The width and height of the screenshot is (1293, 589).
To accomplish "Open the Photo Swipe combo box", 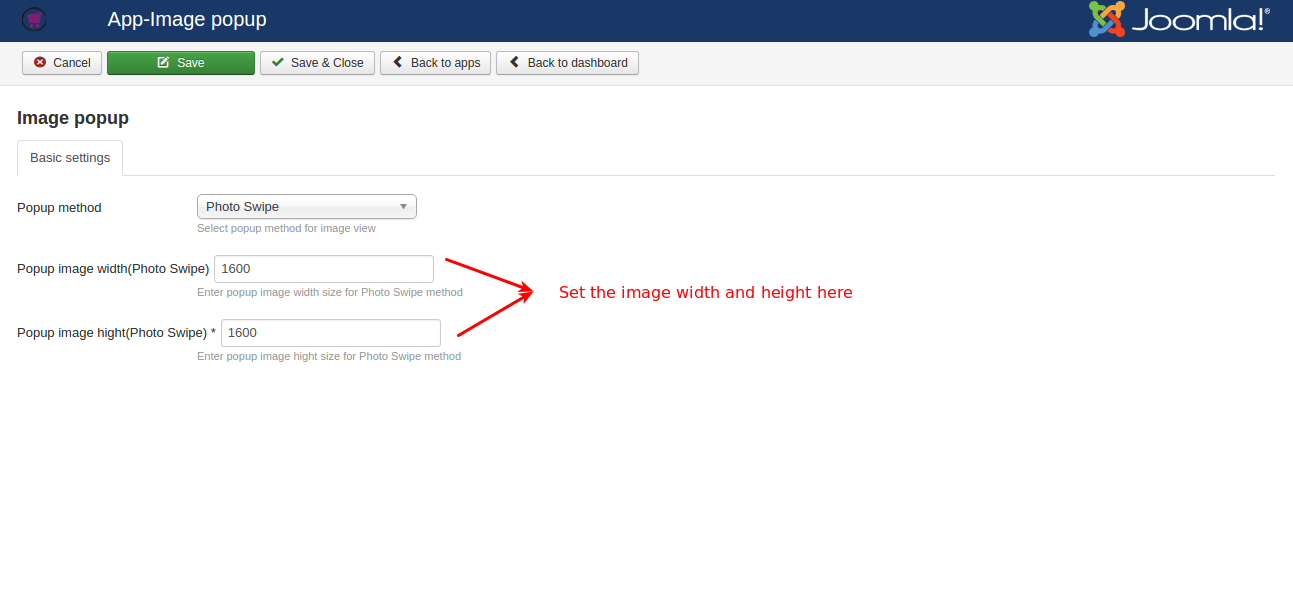I will coord(300,207).
